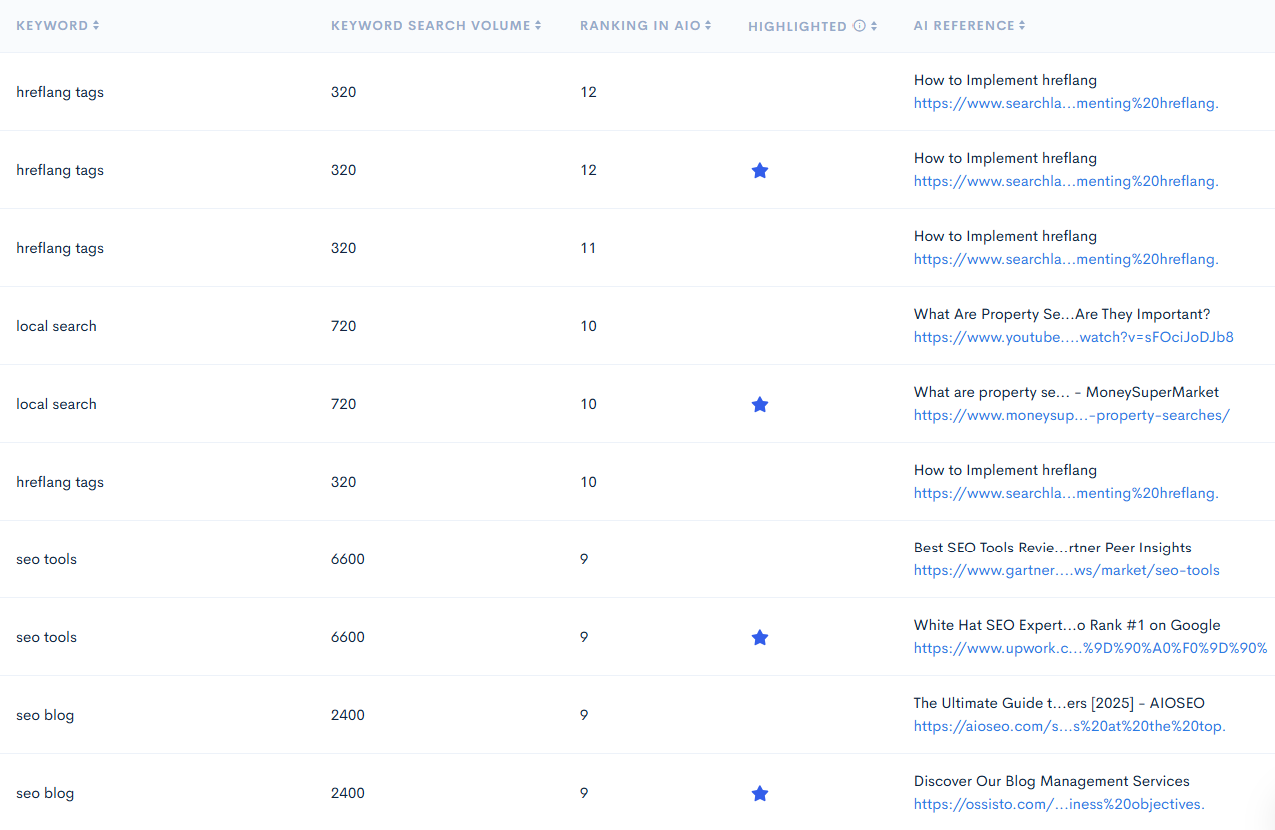
Task: Click the sort icon on AI REFERENCE column
Action: [x=1021, y=25]
